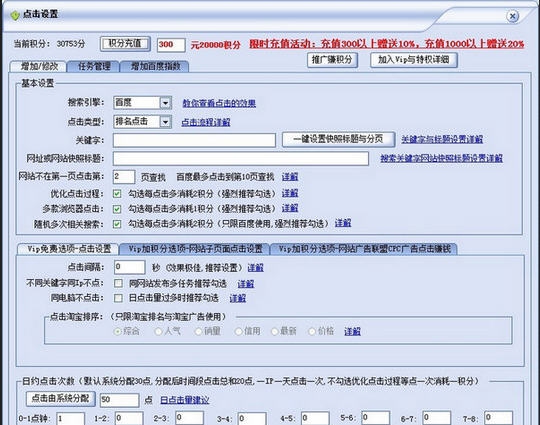Open the 教你查看点击的效果 link
540x425 pixels.
[x=219, y=103]
